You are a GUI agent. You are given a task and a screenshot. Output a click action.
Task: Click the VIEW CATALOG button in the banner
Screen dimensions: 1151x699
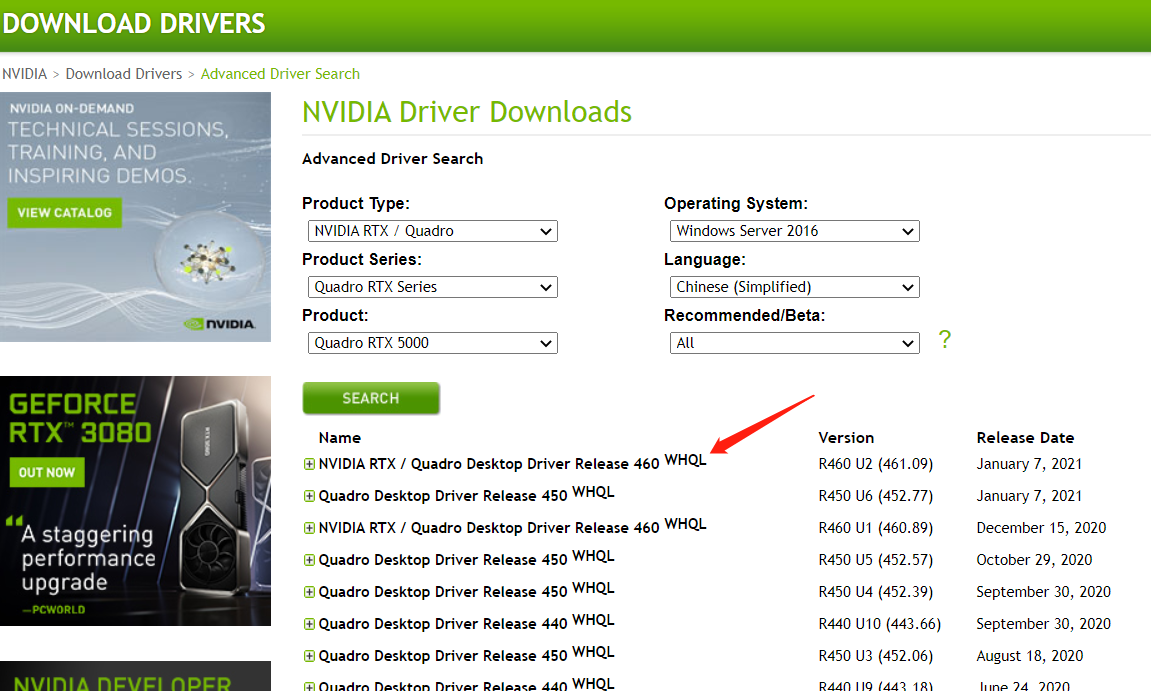click(x=65, y=213)
